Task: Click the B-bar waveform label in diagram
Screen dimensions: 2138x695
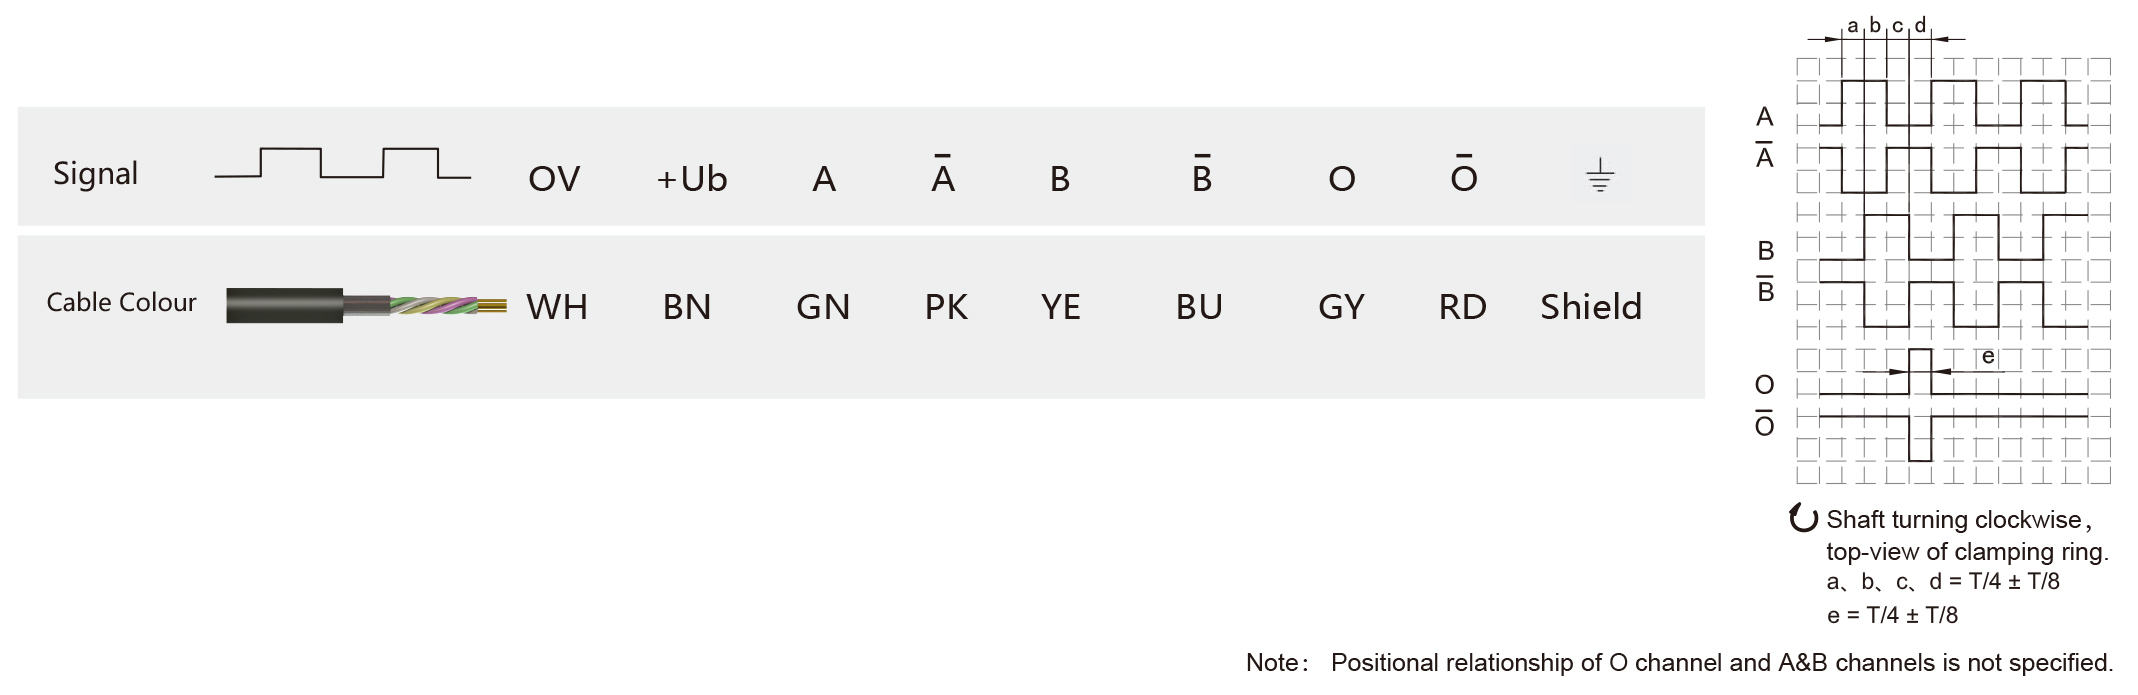Action: (1766, 289)
